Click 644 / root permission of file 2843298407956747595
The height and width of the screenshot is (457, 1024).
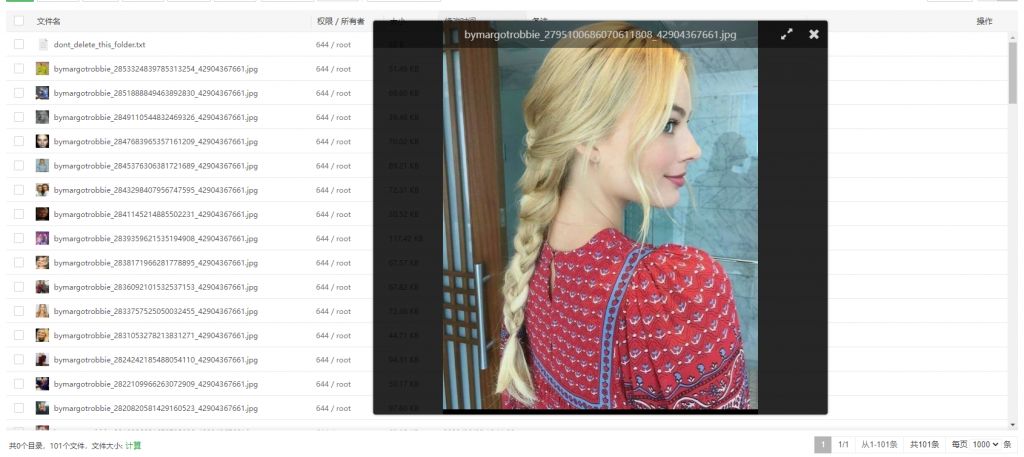(333, 190)
